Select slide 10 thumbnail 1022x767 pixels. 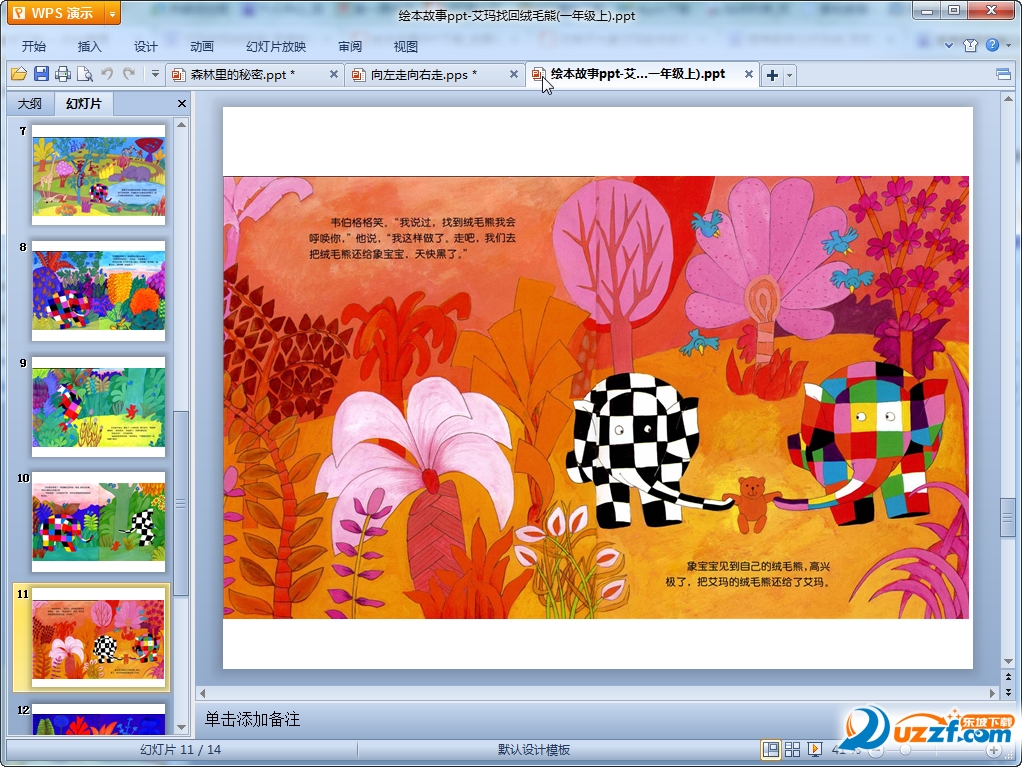[x=98, y=522]
